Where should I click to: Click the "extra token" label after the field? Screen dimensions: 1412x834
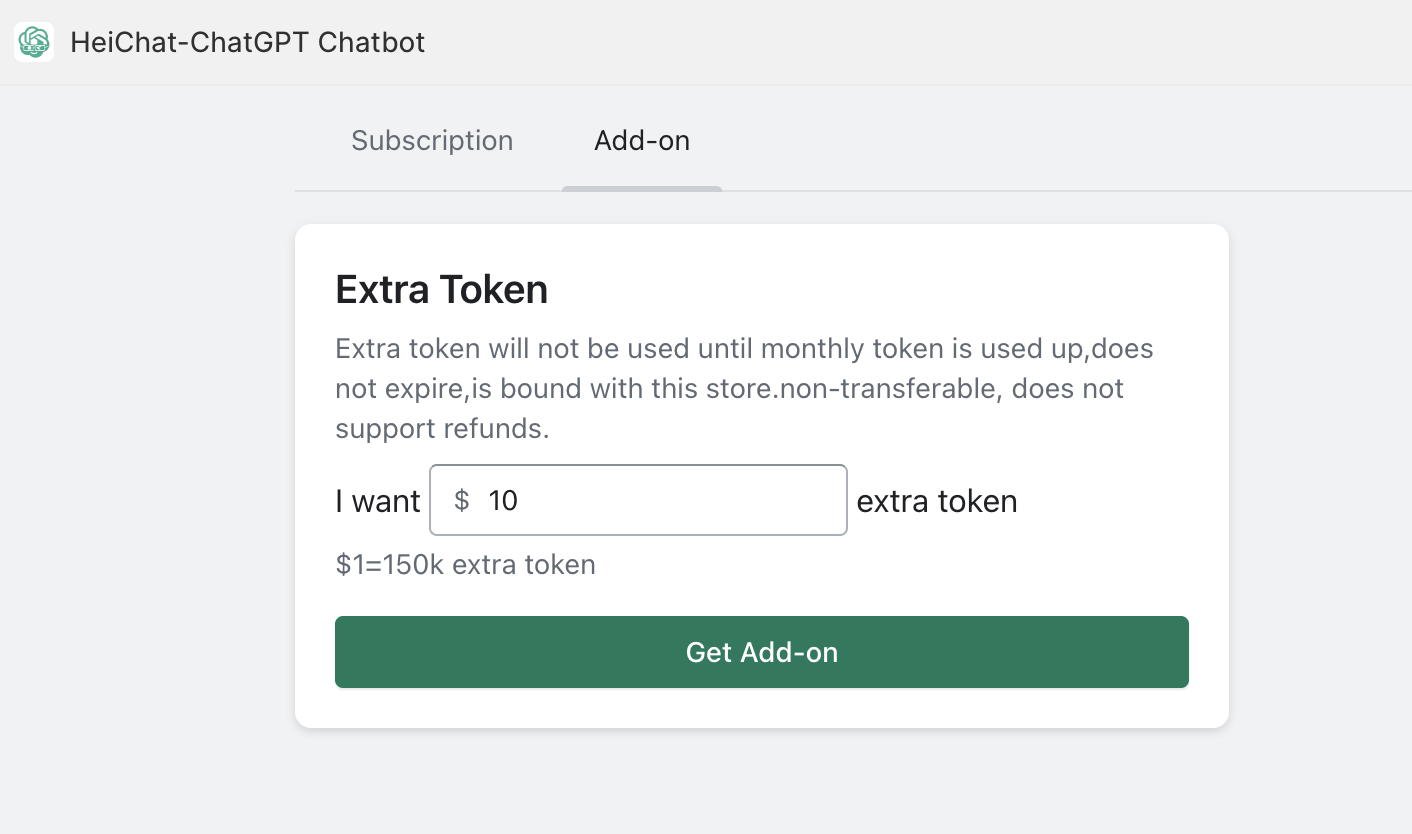(x=937, y=501)
